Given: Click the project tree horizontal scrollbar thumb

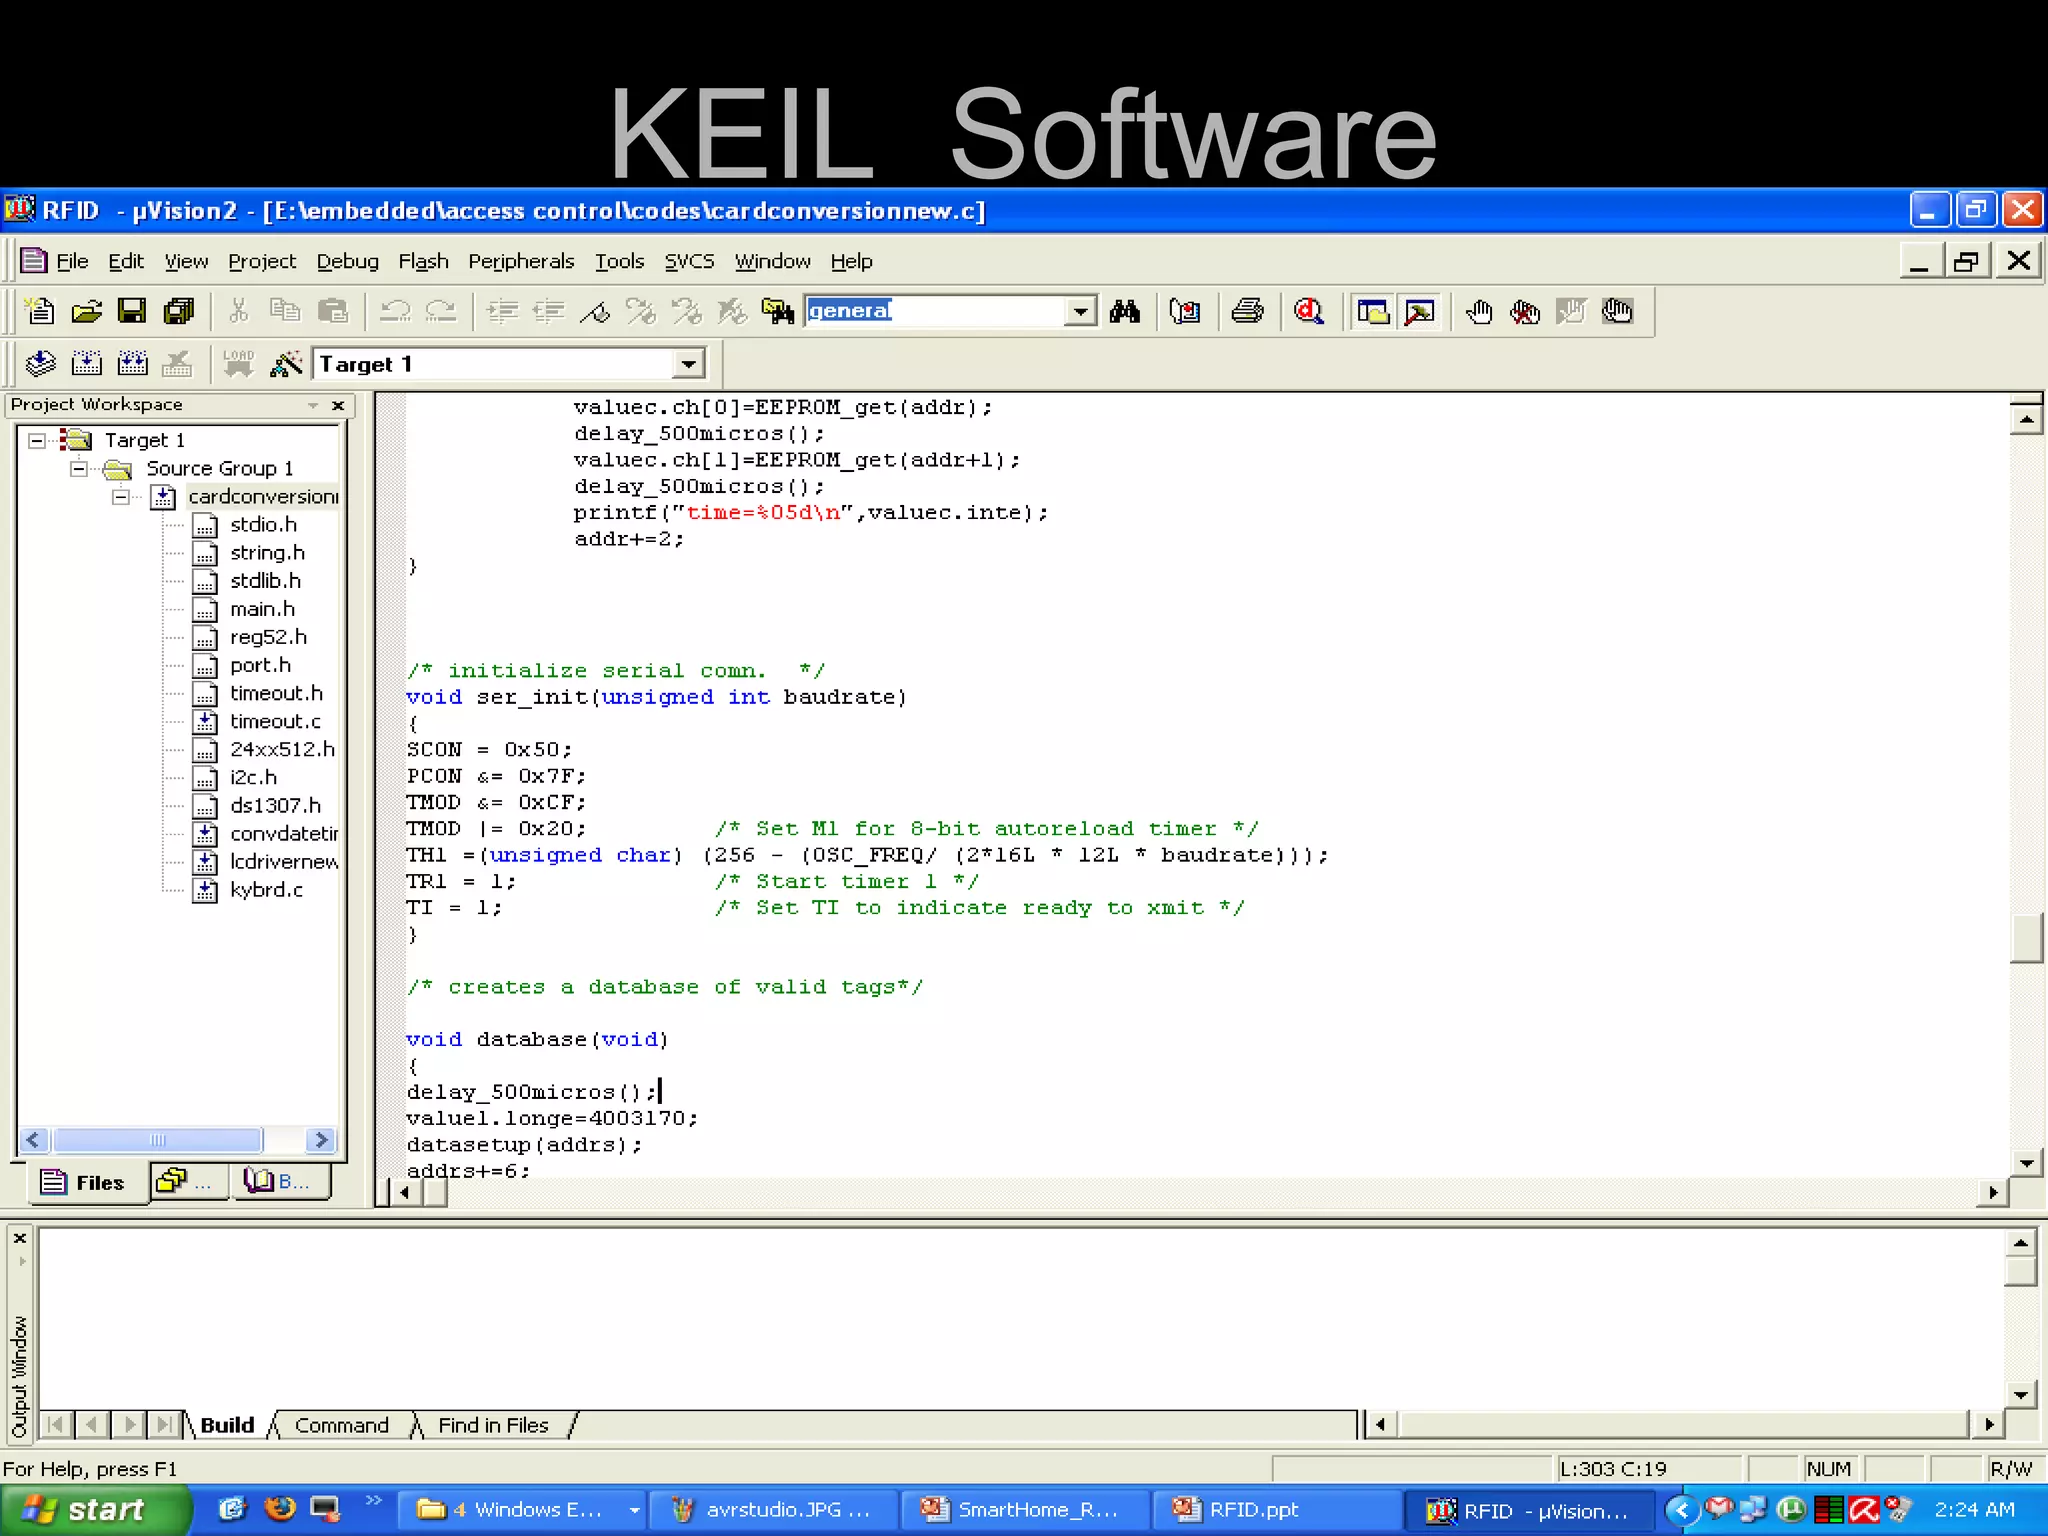Looking at the screenshot, I should pos(157,1140).
